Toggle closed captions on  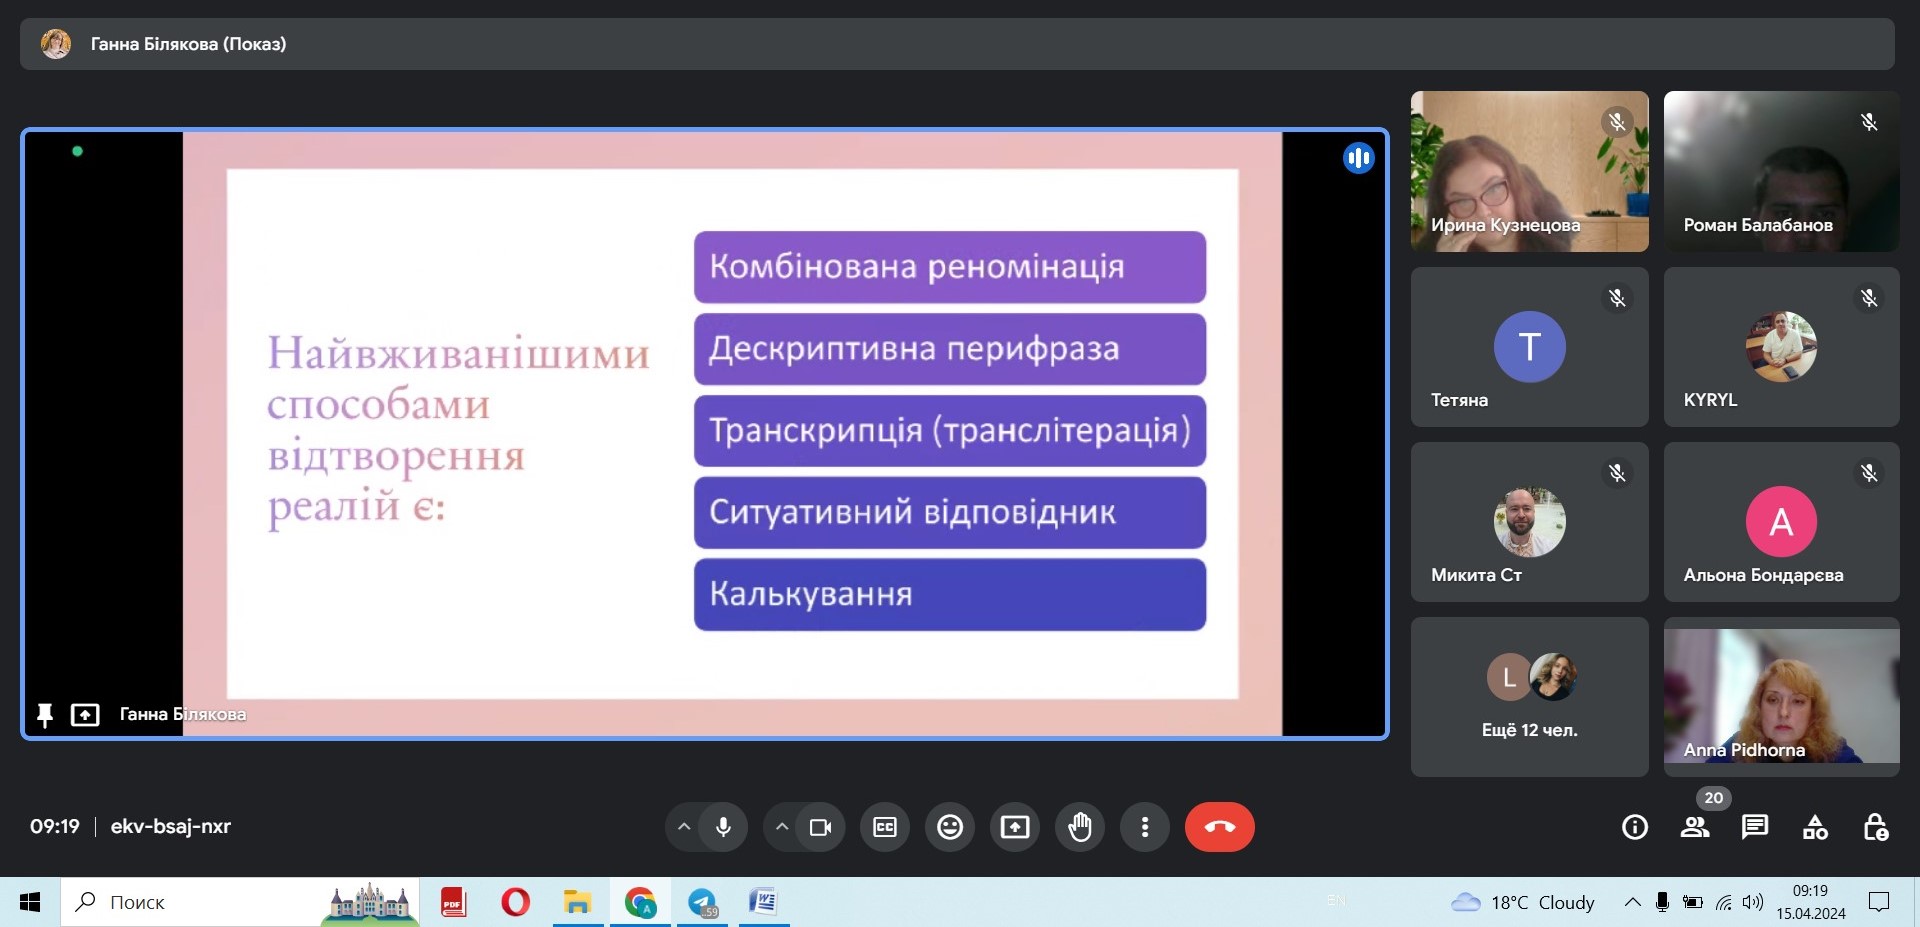coord(885,827)
